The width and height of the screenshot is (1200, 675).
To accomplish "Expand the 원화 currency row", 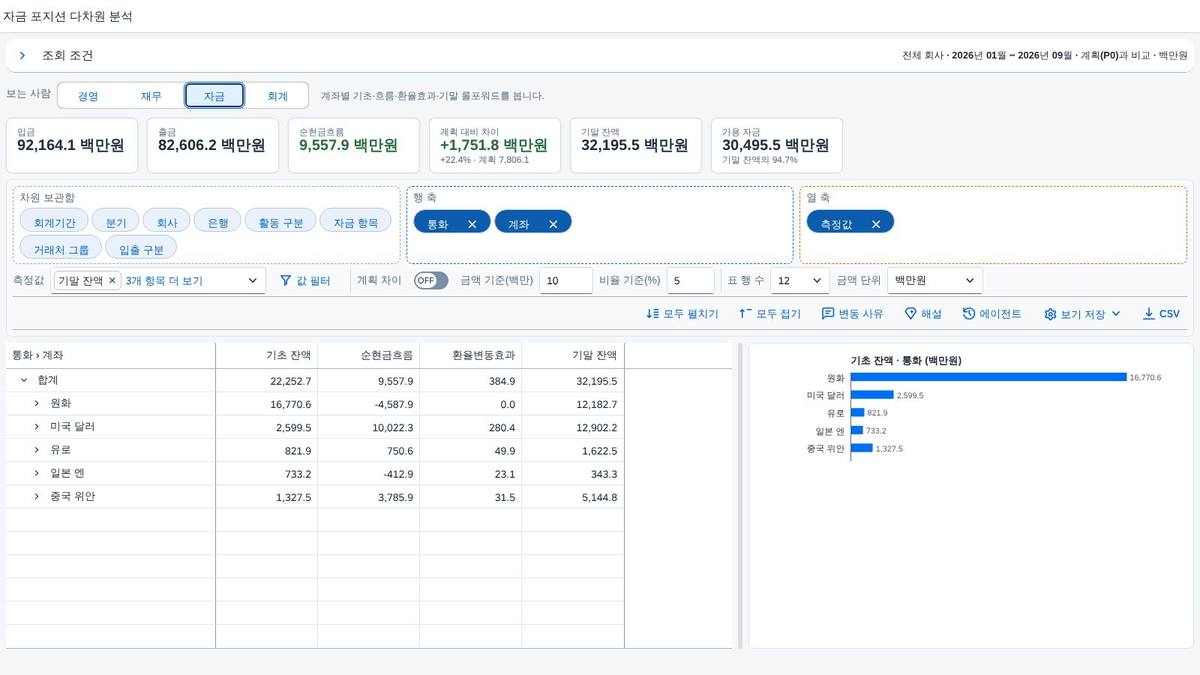I will click(x=37, y=403).
